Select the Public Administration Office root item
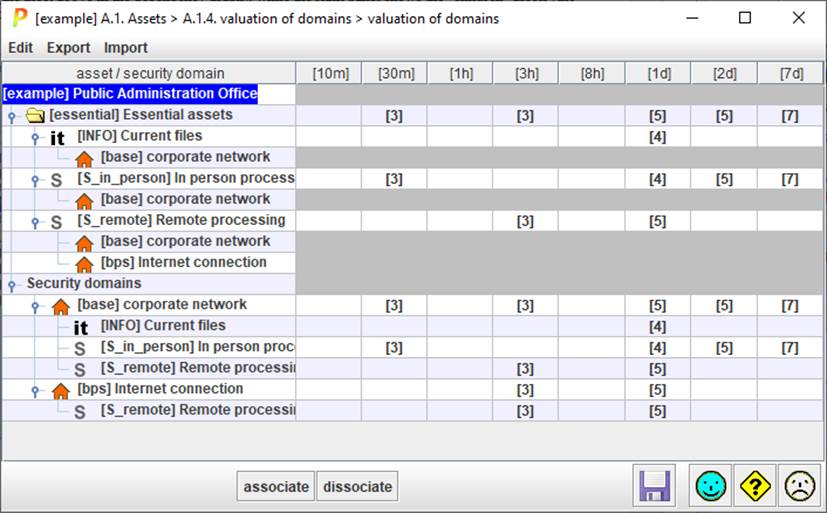Screen dimensions: 827x513 [x=130, y=94]
